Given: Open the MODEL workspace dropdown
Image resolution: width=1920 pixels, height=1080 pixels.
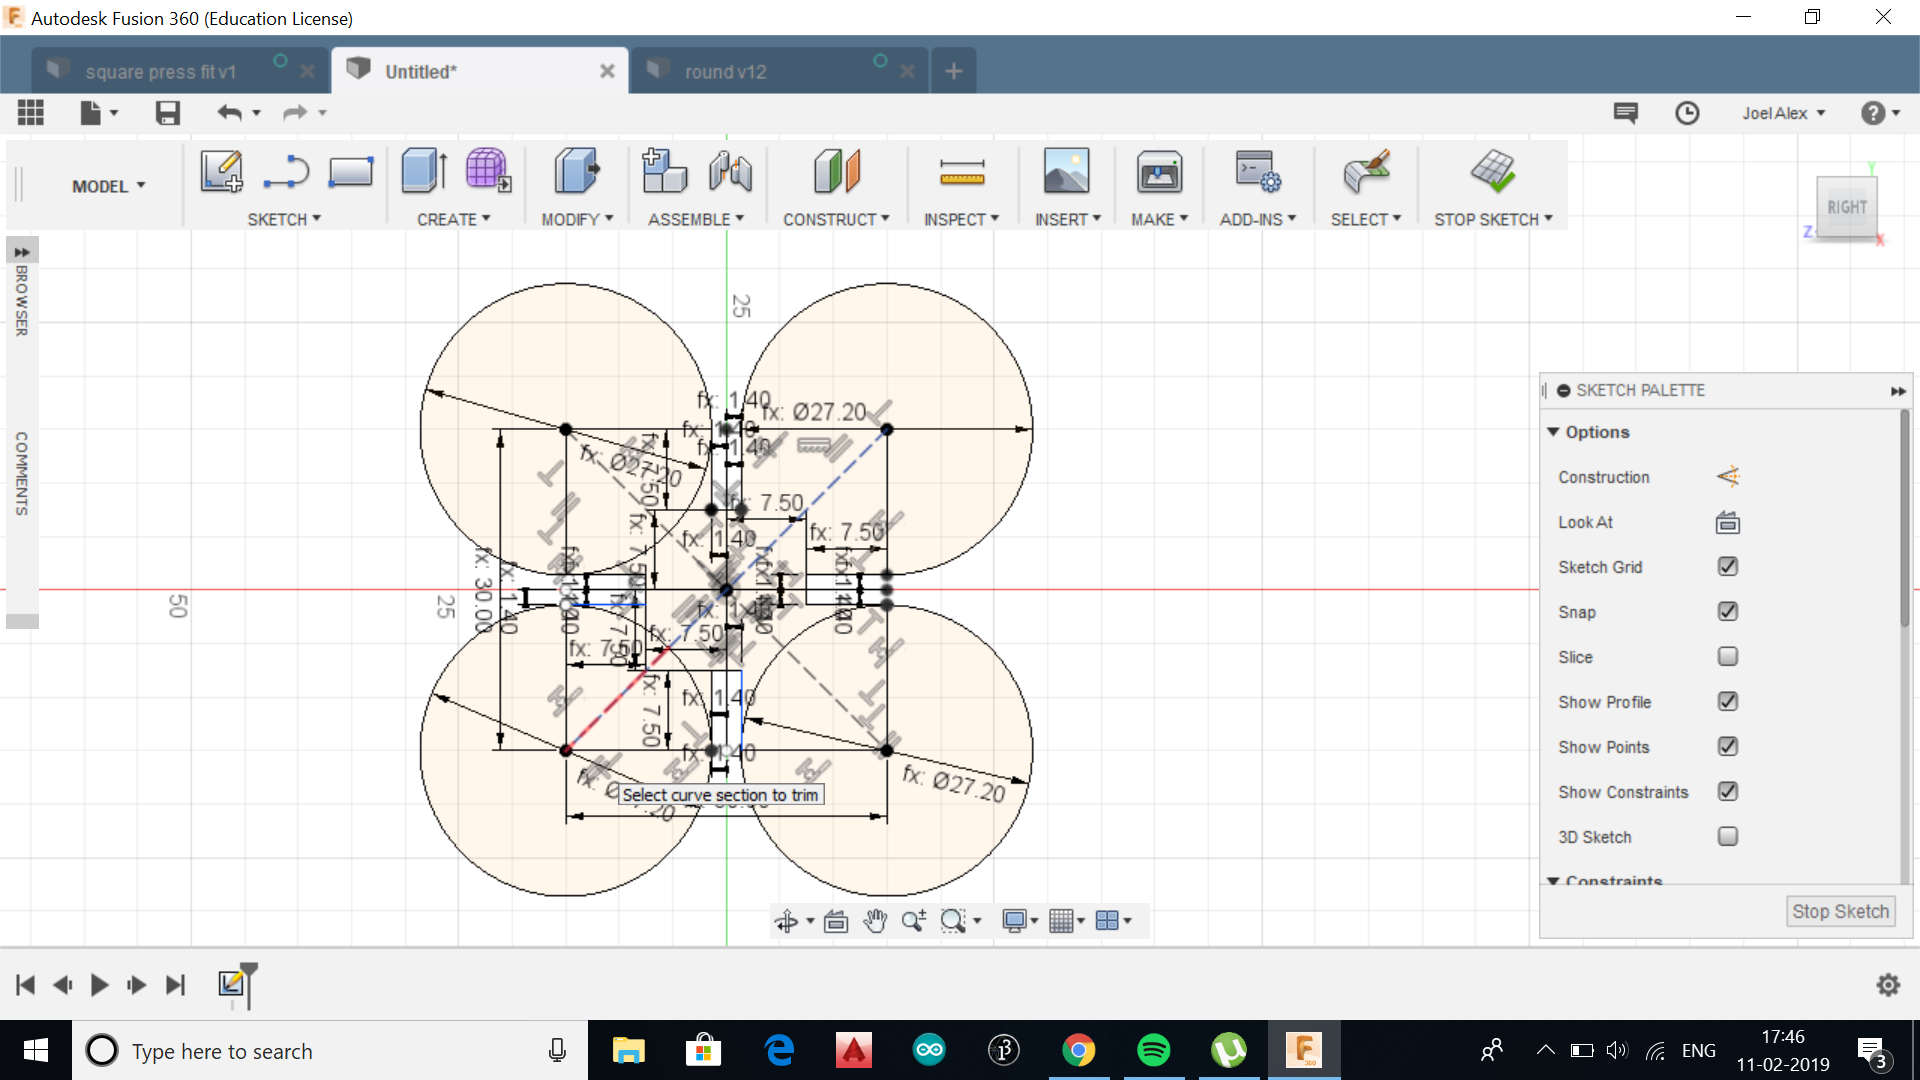Looking at the screenshot, I should click(x=108, y=186).
